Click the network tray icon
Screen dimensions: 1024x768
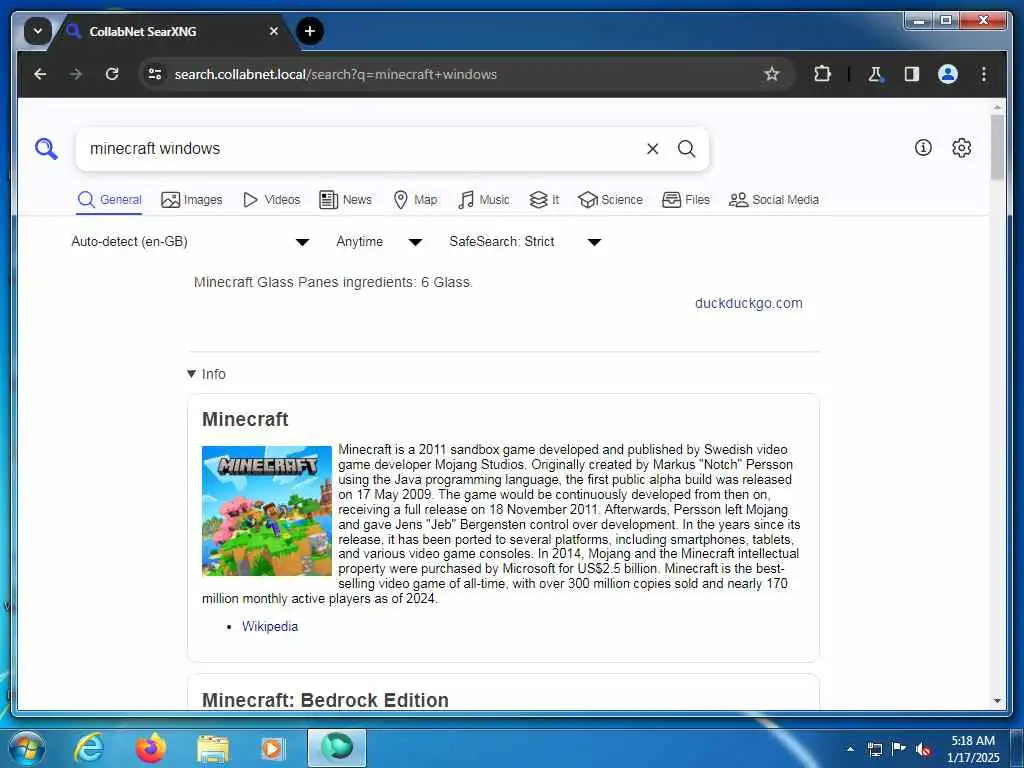tap(874, 749)
